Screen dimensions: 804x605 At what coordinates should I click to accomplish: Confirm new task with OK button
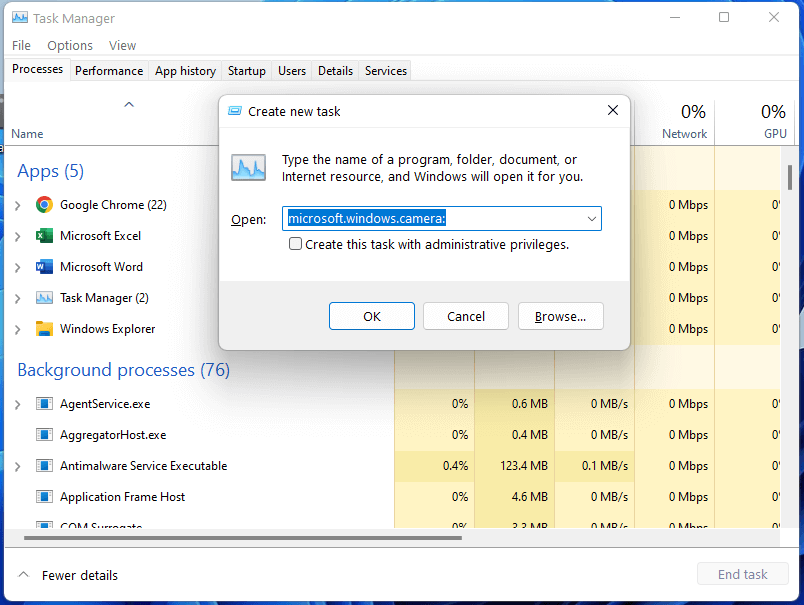click(372, 316)
